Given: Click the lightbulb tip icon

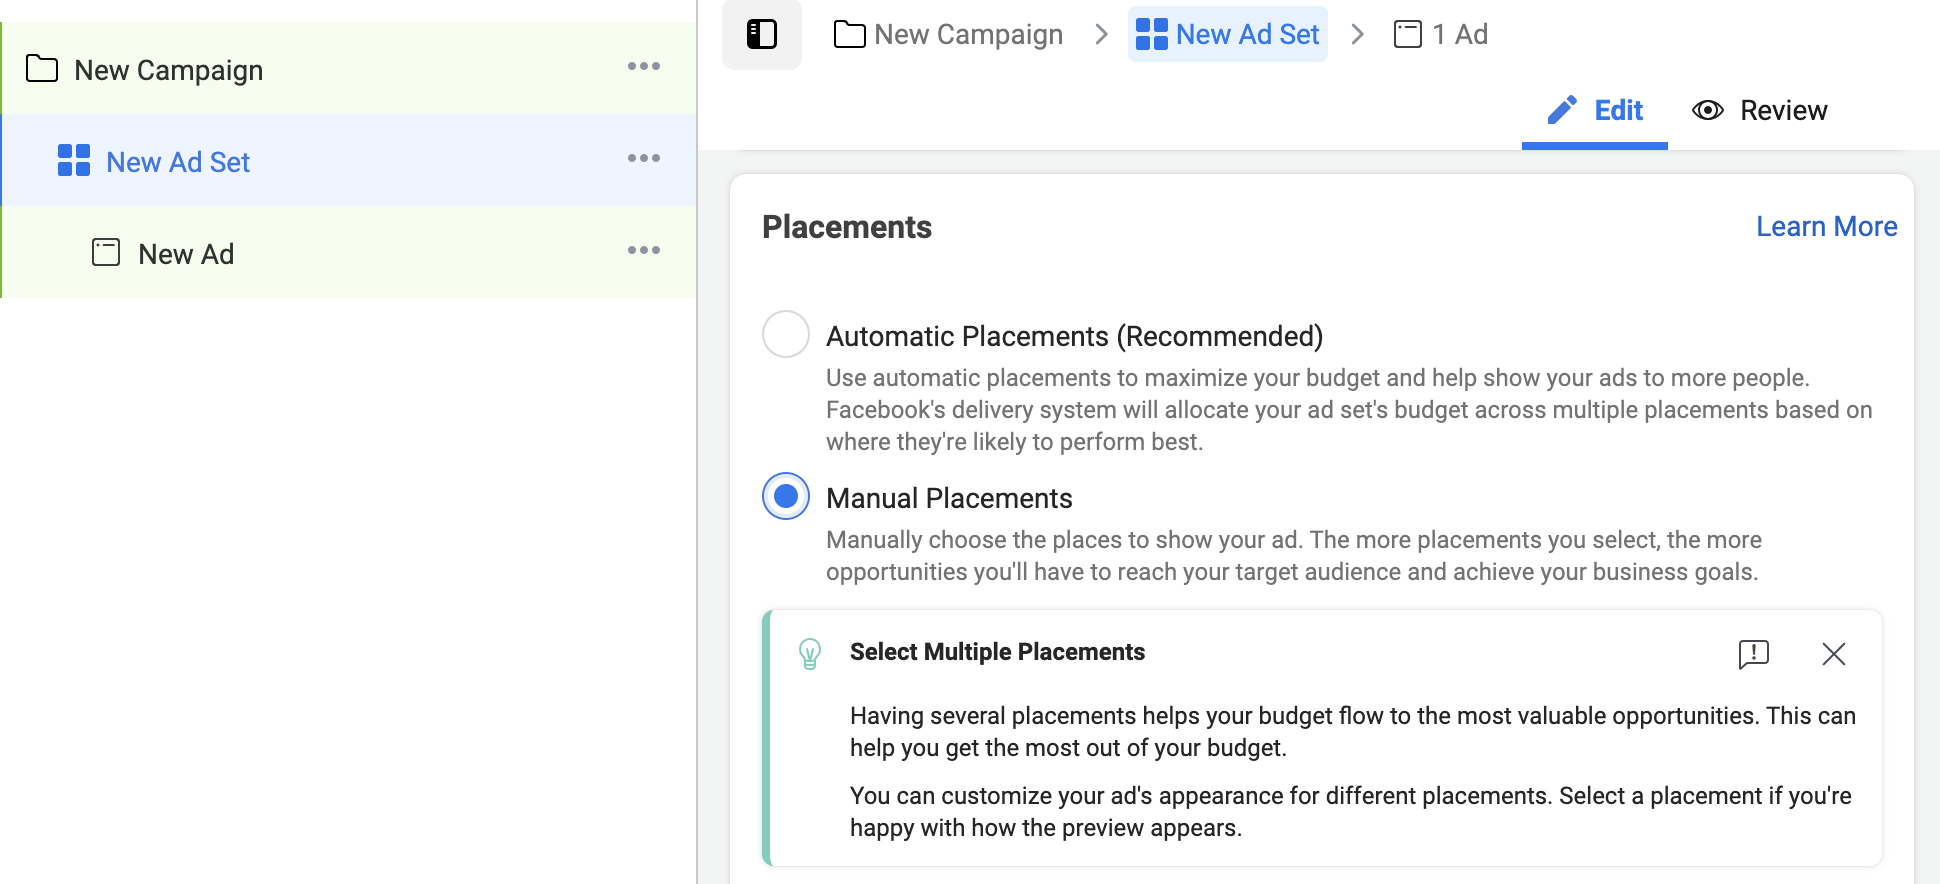Looking at the screenshot, I should coord(810,654).
